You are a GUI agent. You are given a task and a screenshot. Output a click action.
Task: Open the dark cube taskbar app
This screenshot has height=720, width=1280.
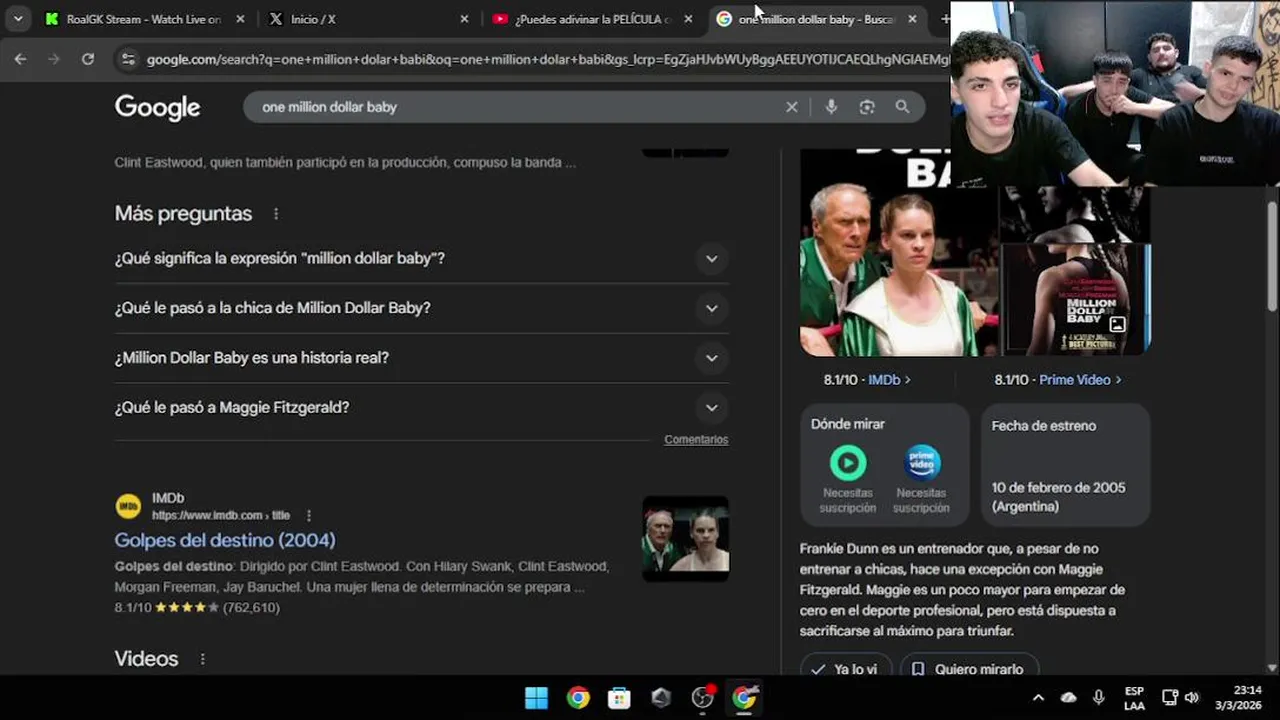(661, 698)
